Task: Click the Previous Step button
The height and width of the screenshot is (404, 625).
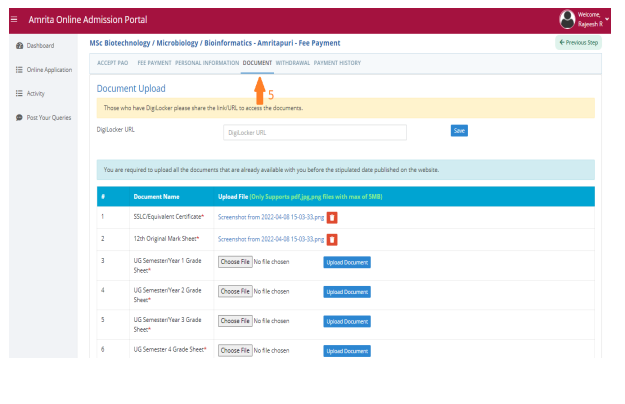Action: (578, 43)
